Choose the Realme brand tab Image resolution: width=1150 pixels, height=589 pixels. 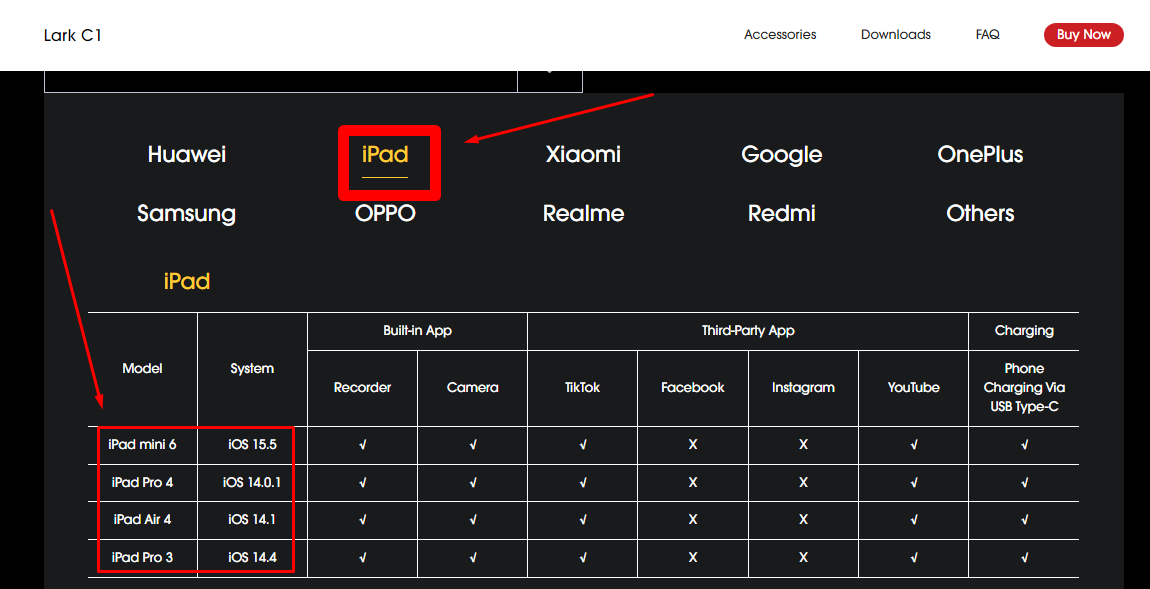[x=583, y=213]
